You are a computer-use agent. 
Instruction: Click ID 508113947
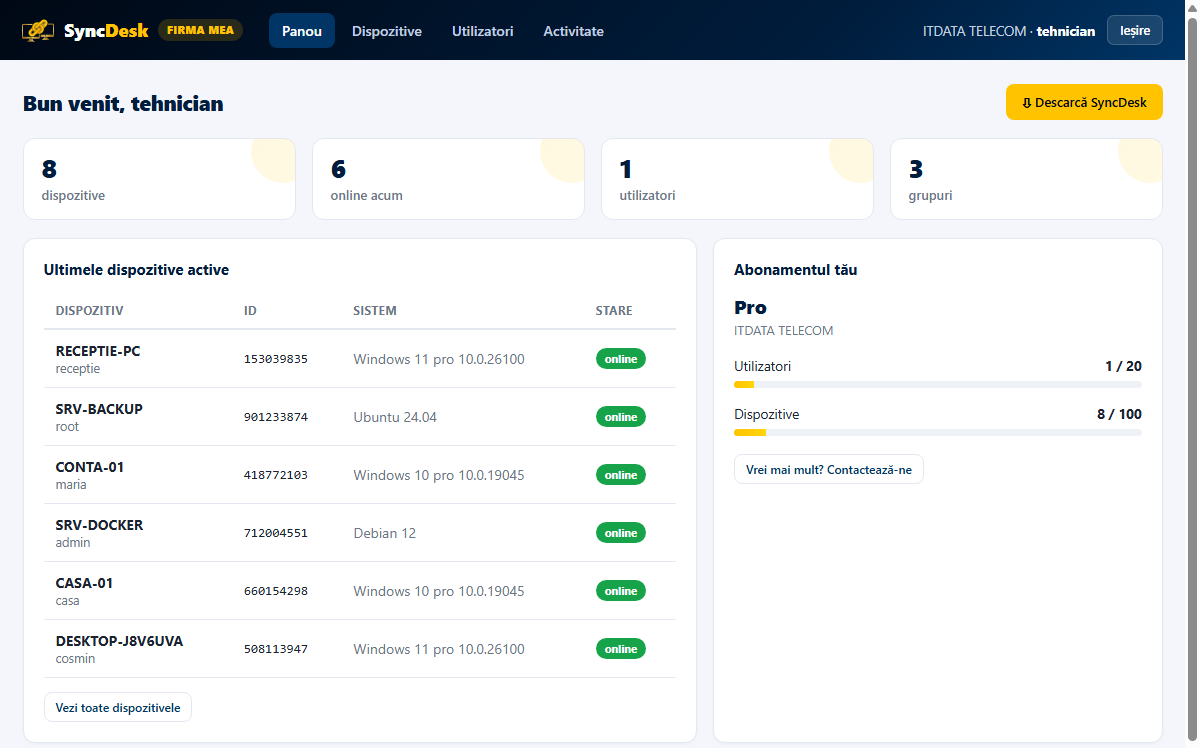pos(276,649)
